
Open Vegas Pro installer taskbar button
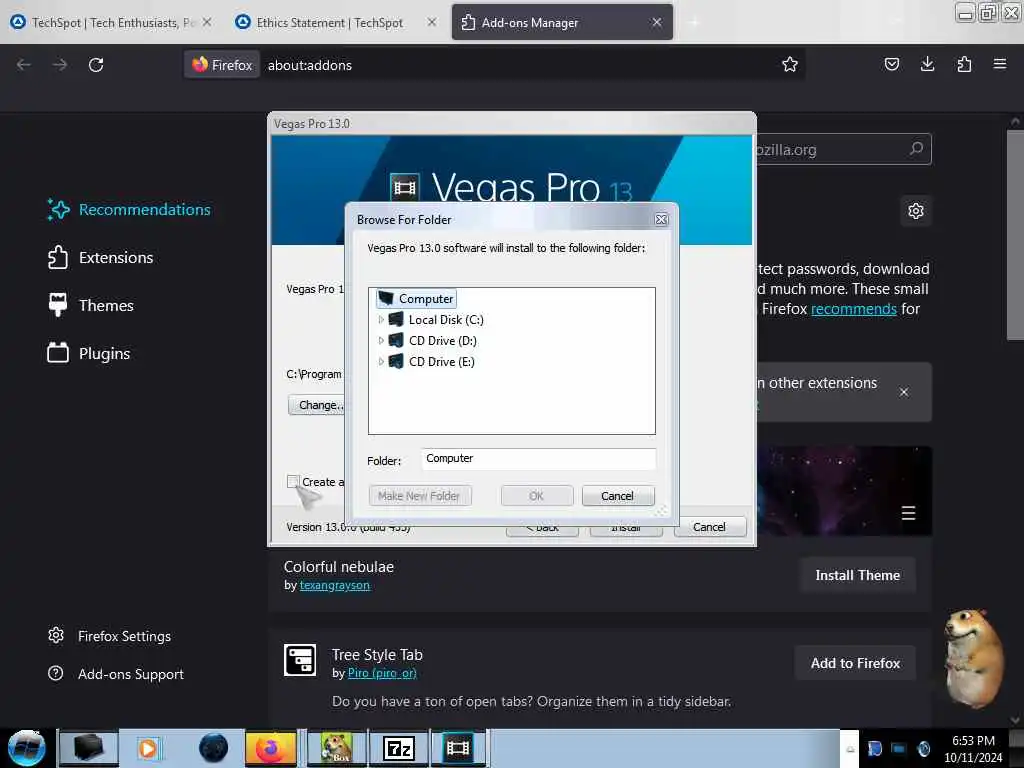pyautogui.click(x=458, y=748)
